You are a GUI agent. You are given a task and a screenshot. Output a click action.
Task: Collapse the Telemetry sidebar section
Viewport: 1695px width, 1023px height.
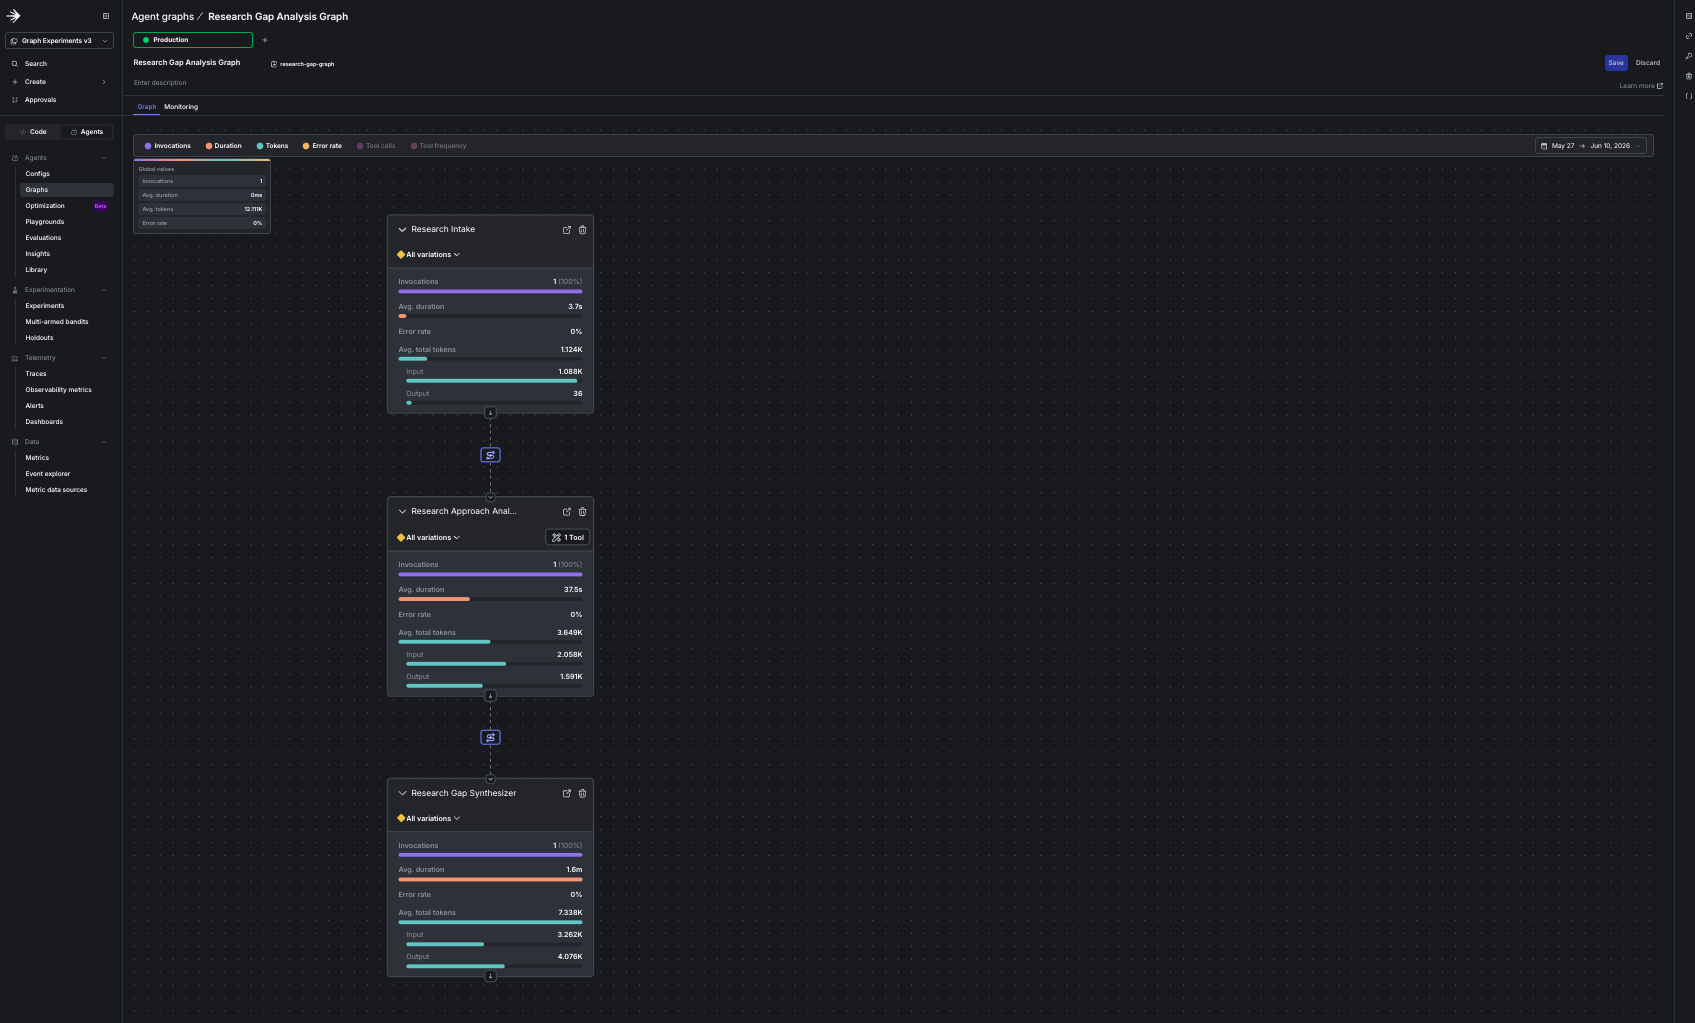[x=104, y=358]
